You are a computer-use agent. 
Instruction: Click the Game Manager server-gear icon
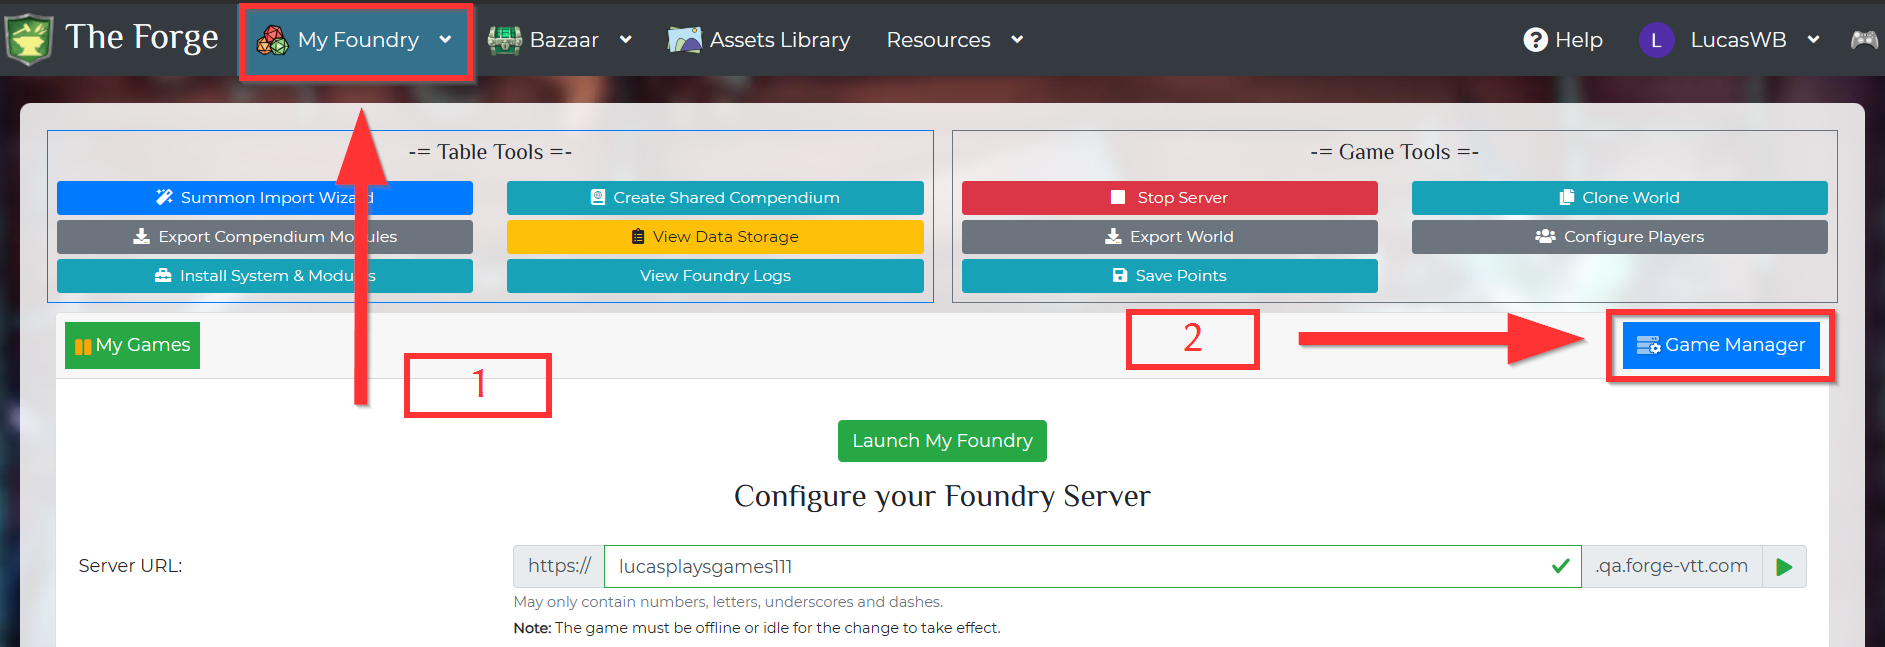point(1648,346)
